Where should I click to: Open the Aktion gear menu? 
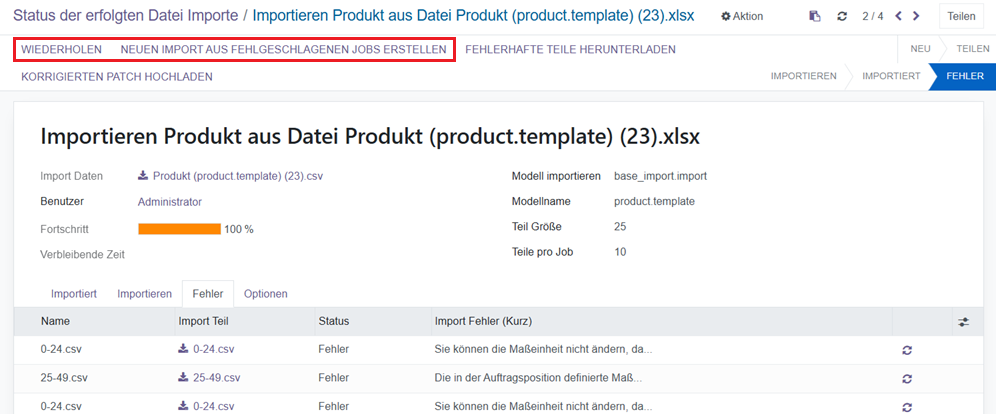[742, 16]
